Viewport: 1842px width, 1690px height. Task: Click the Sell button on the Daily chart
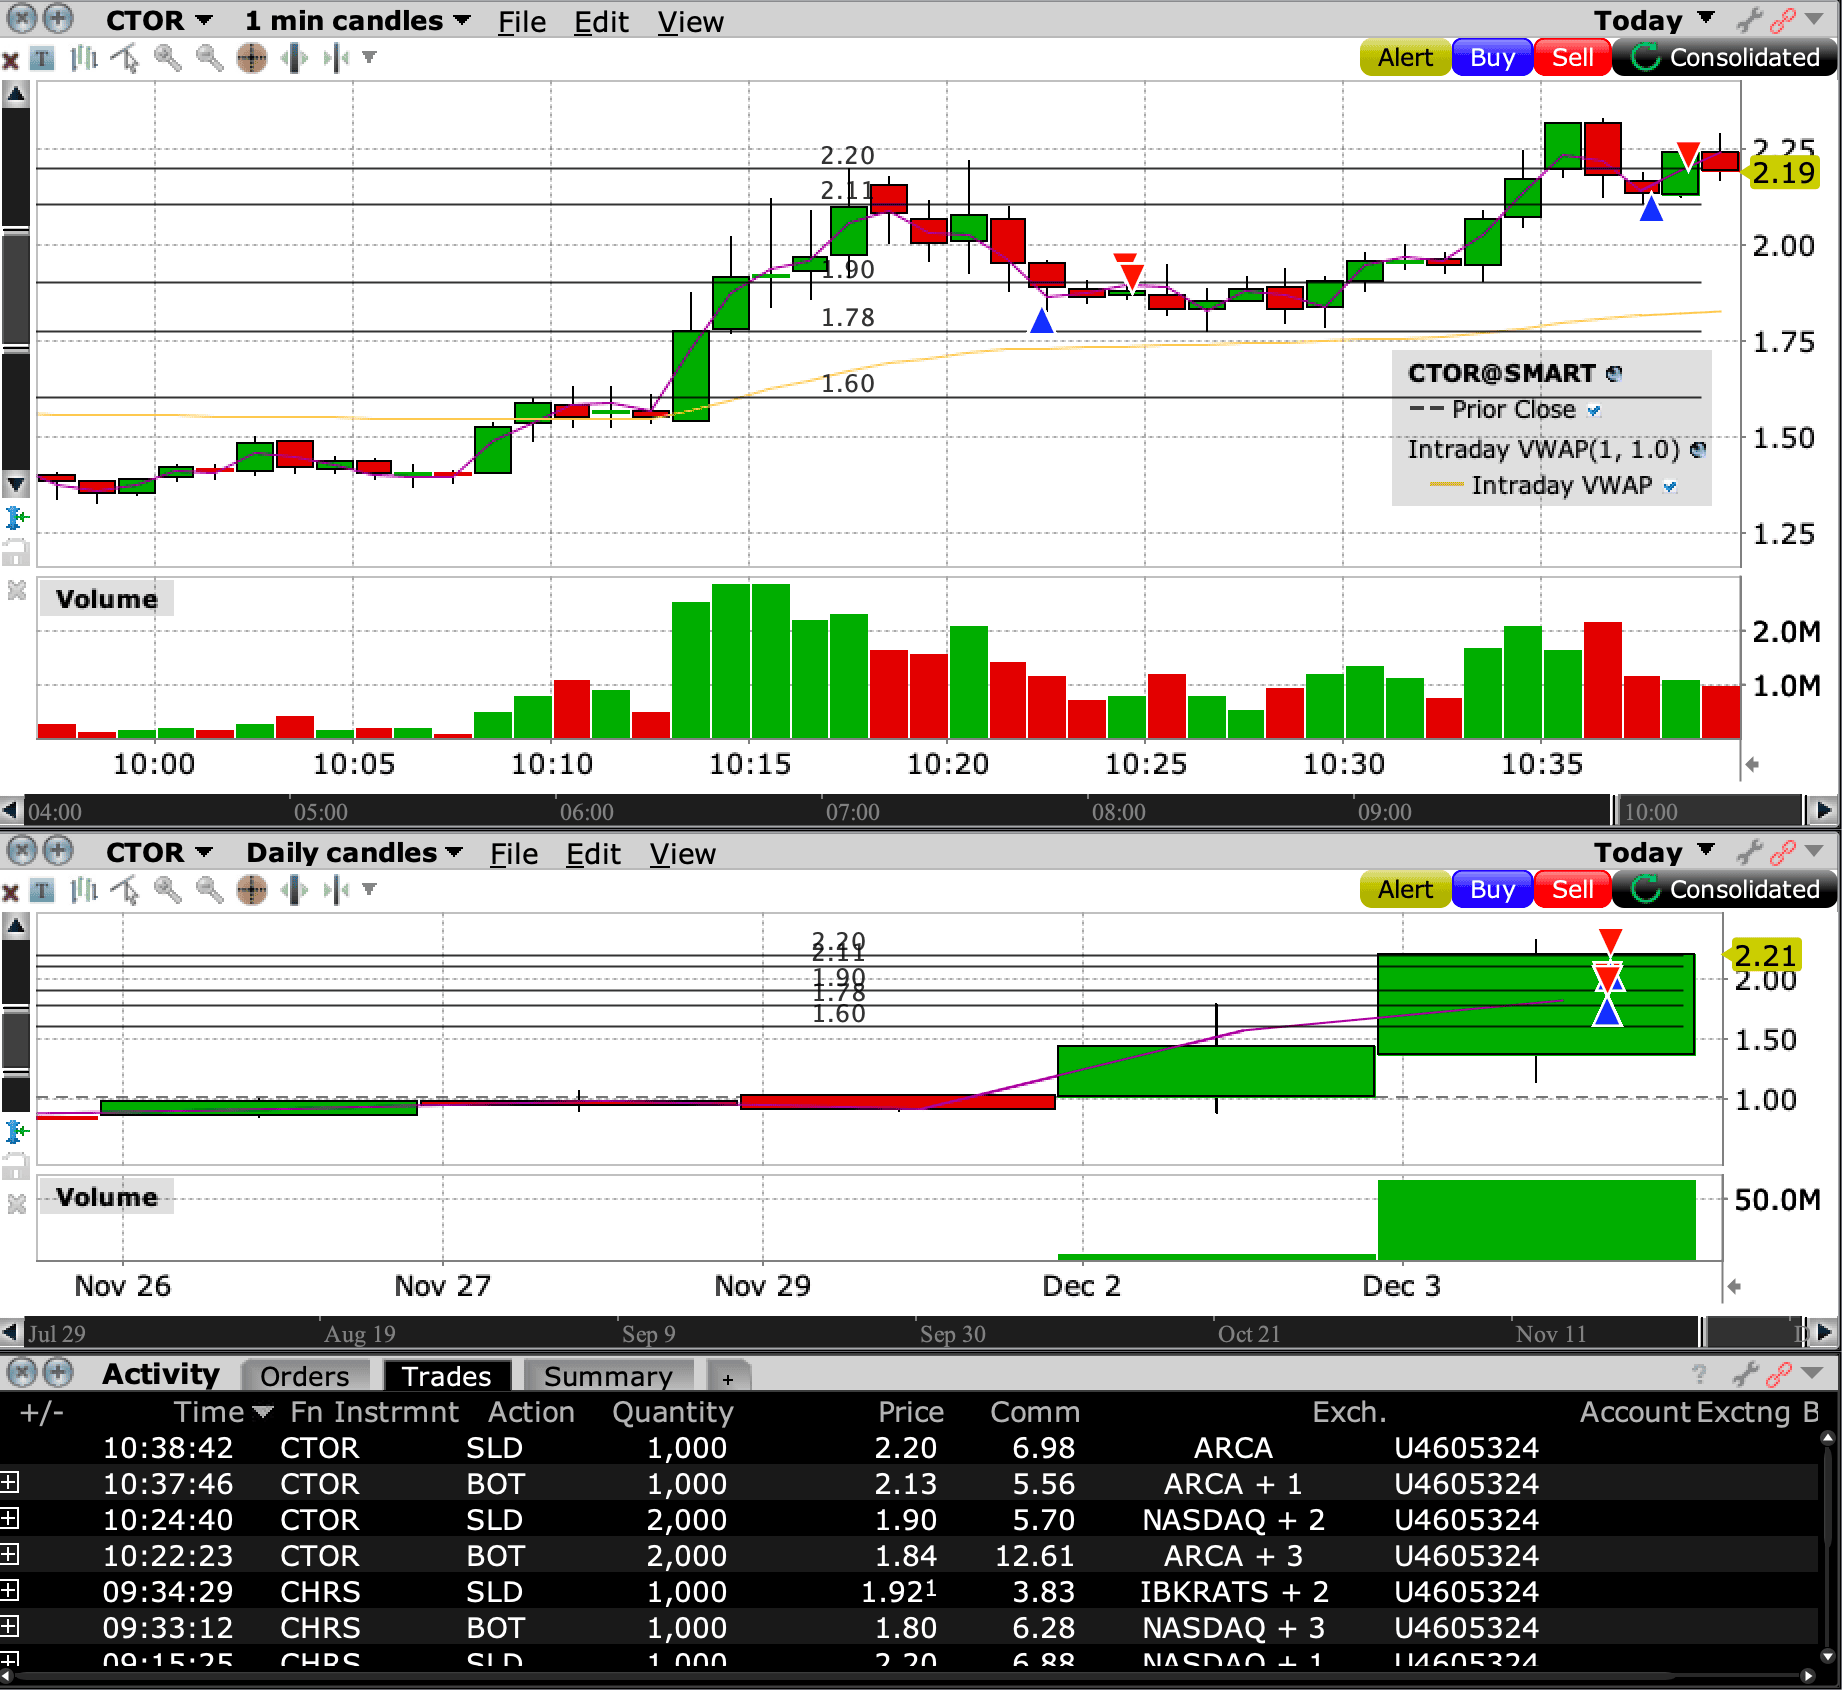tap(1572, 890)
